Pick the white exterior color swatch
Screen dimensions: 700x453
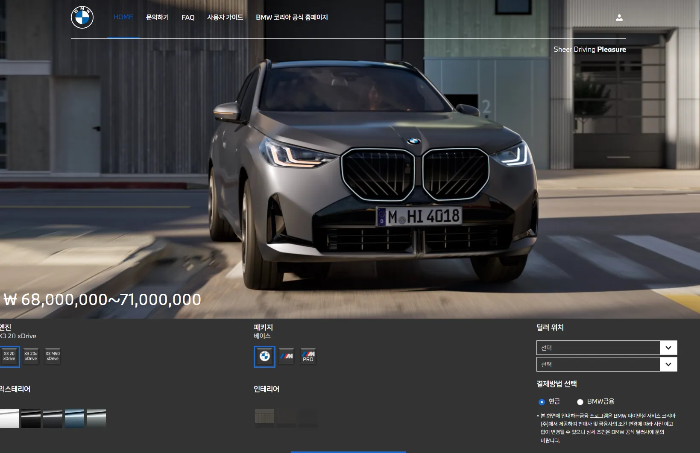9,418
